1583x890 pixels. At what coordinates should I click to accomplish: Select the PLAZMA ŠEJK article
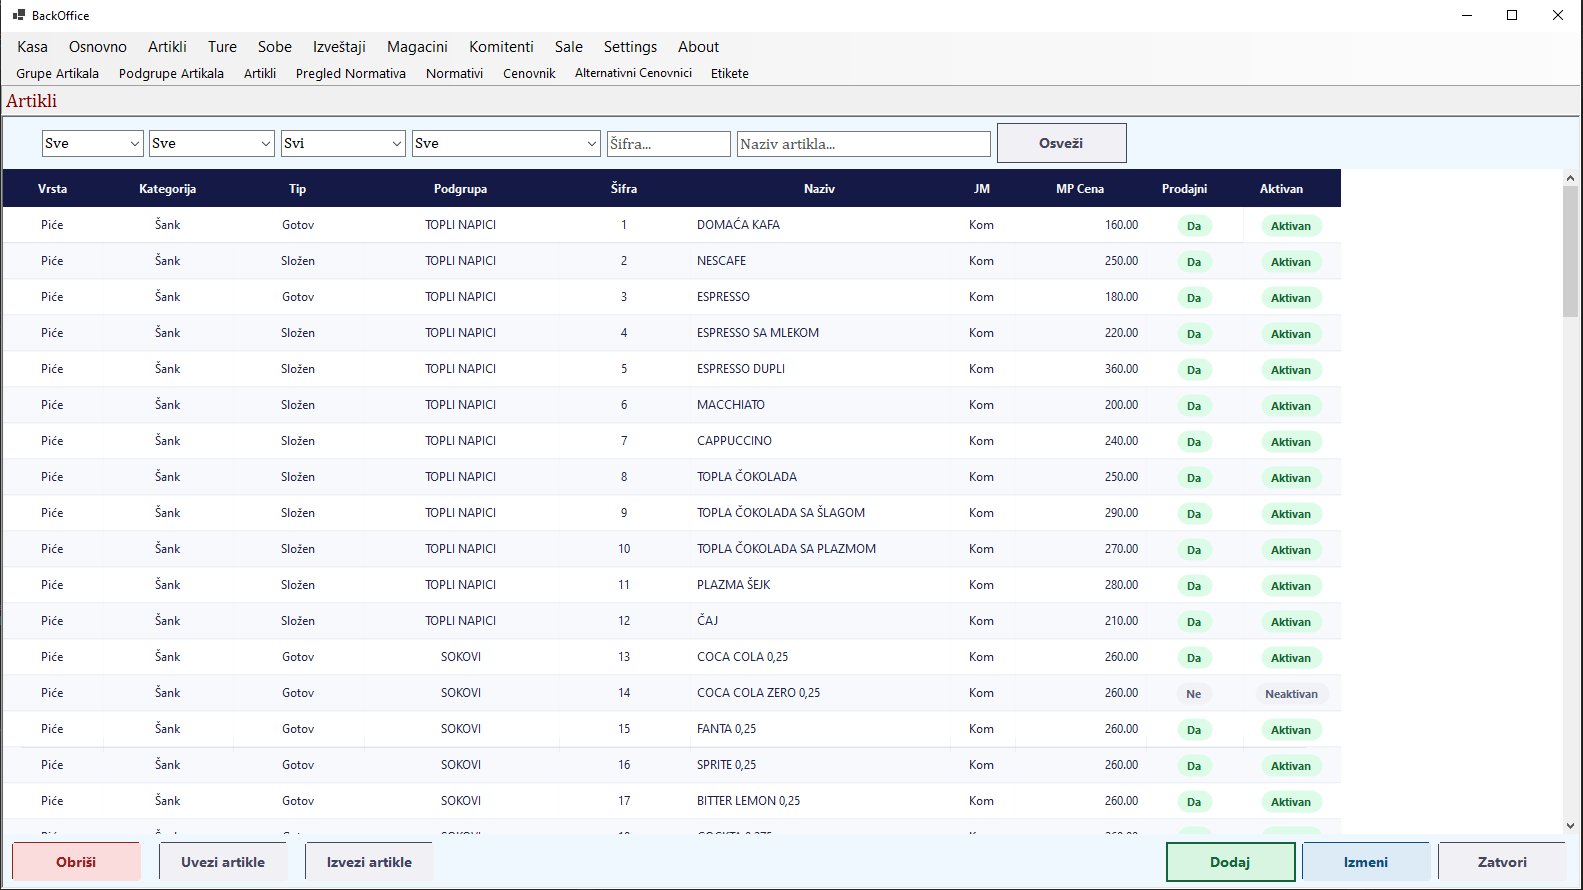pos(672,585)
